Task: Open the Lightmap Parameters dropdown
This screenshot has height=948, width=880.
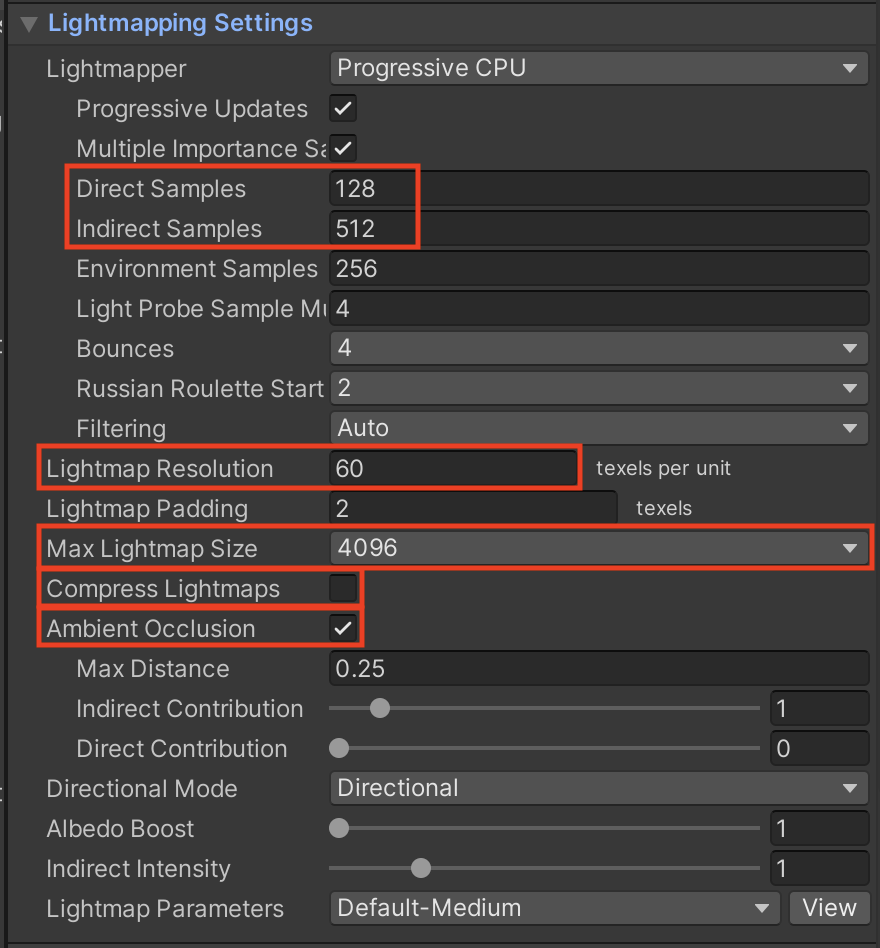Action: coord(554,908)
